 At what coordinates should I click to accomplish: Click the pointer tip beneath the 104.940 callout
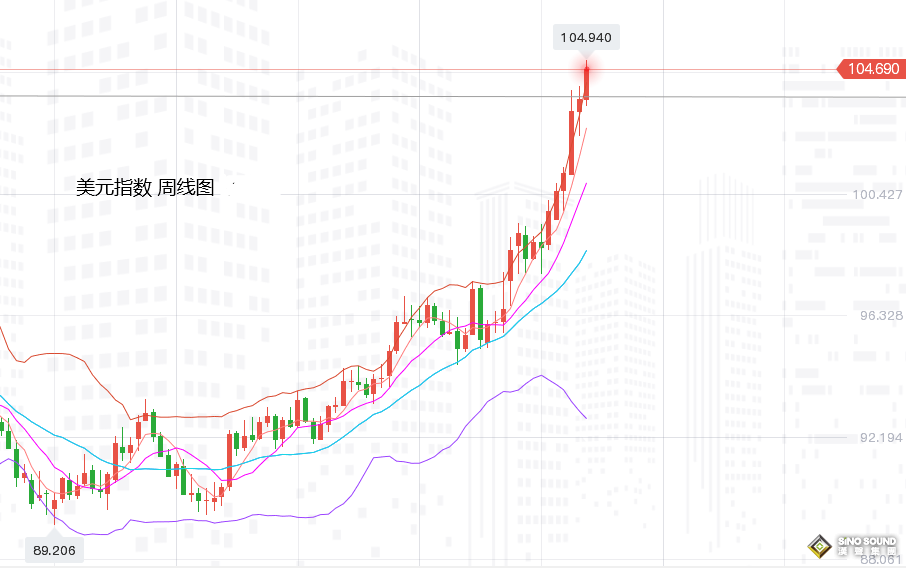tap(587, 56)
